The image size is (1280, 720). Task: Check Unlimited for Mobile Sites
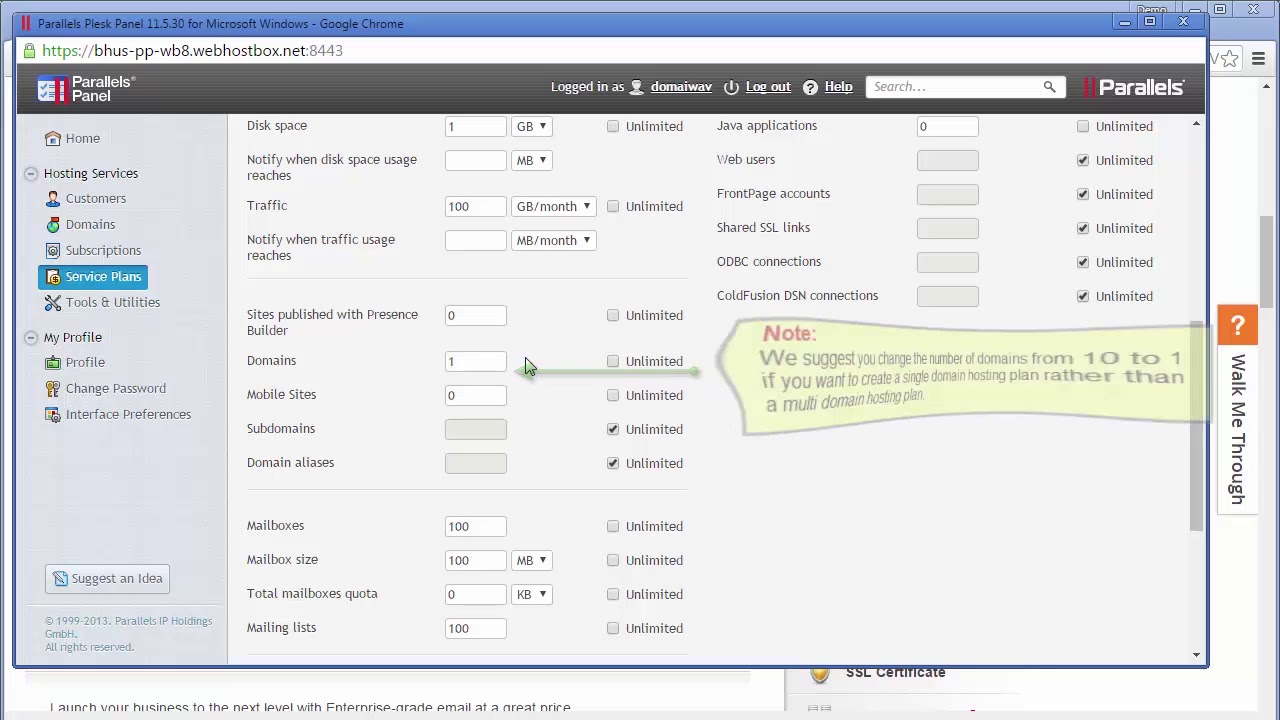click(613, 395)
